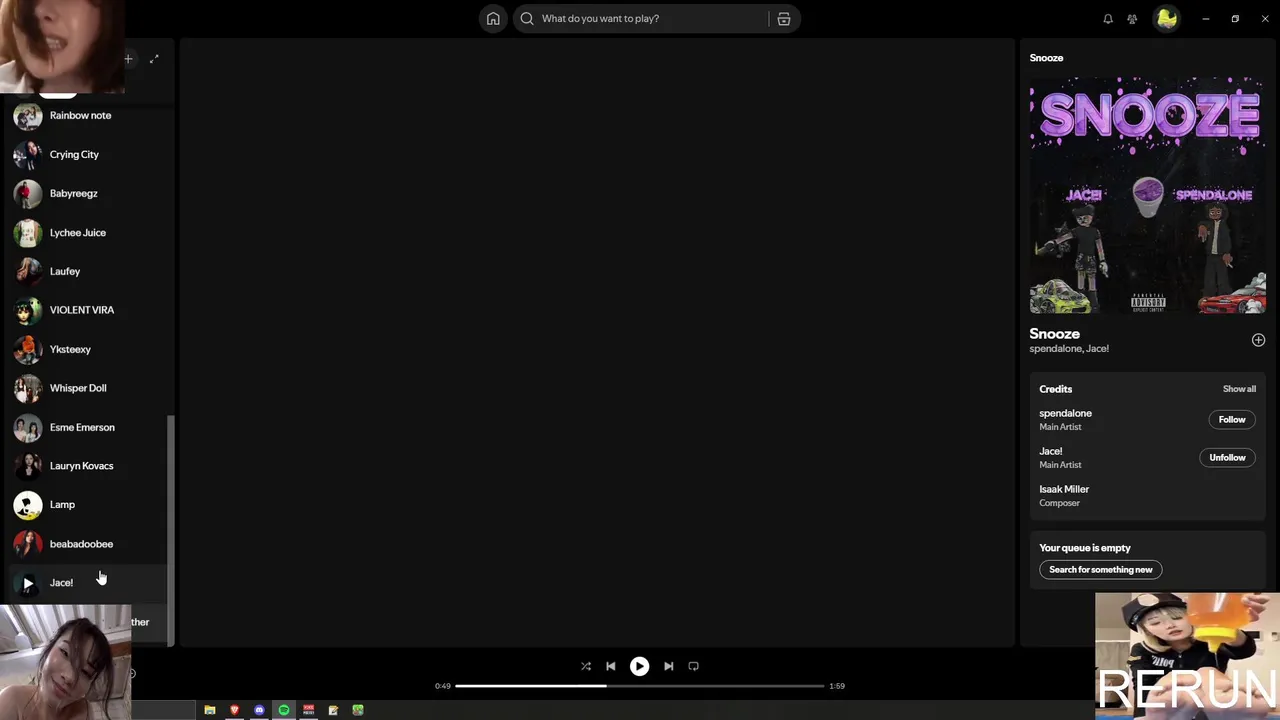
Task: Click total duration 1:59
Action: click(837, 686)
